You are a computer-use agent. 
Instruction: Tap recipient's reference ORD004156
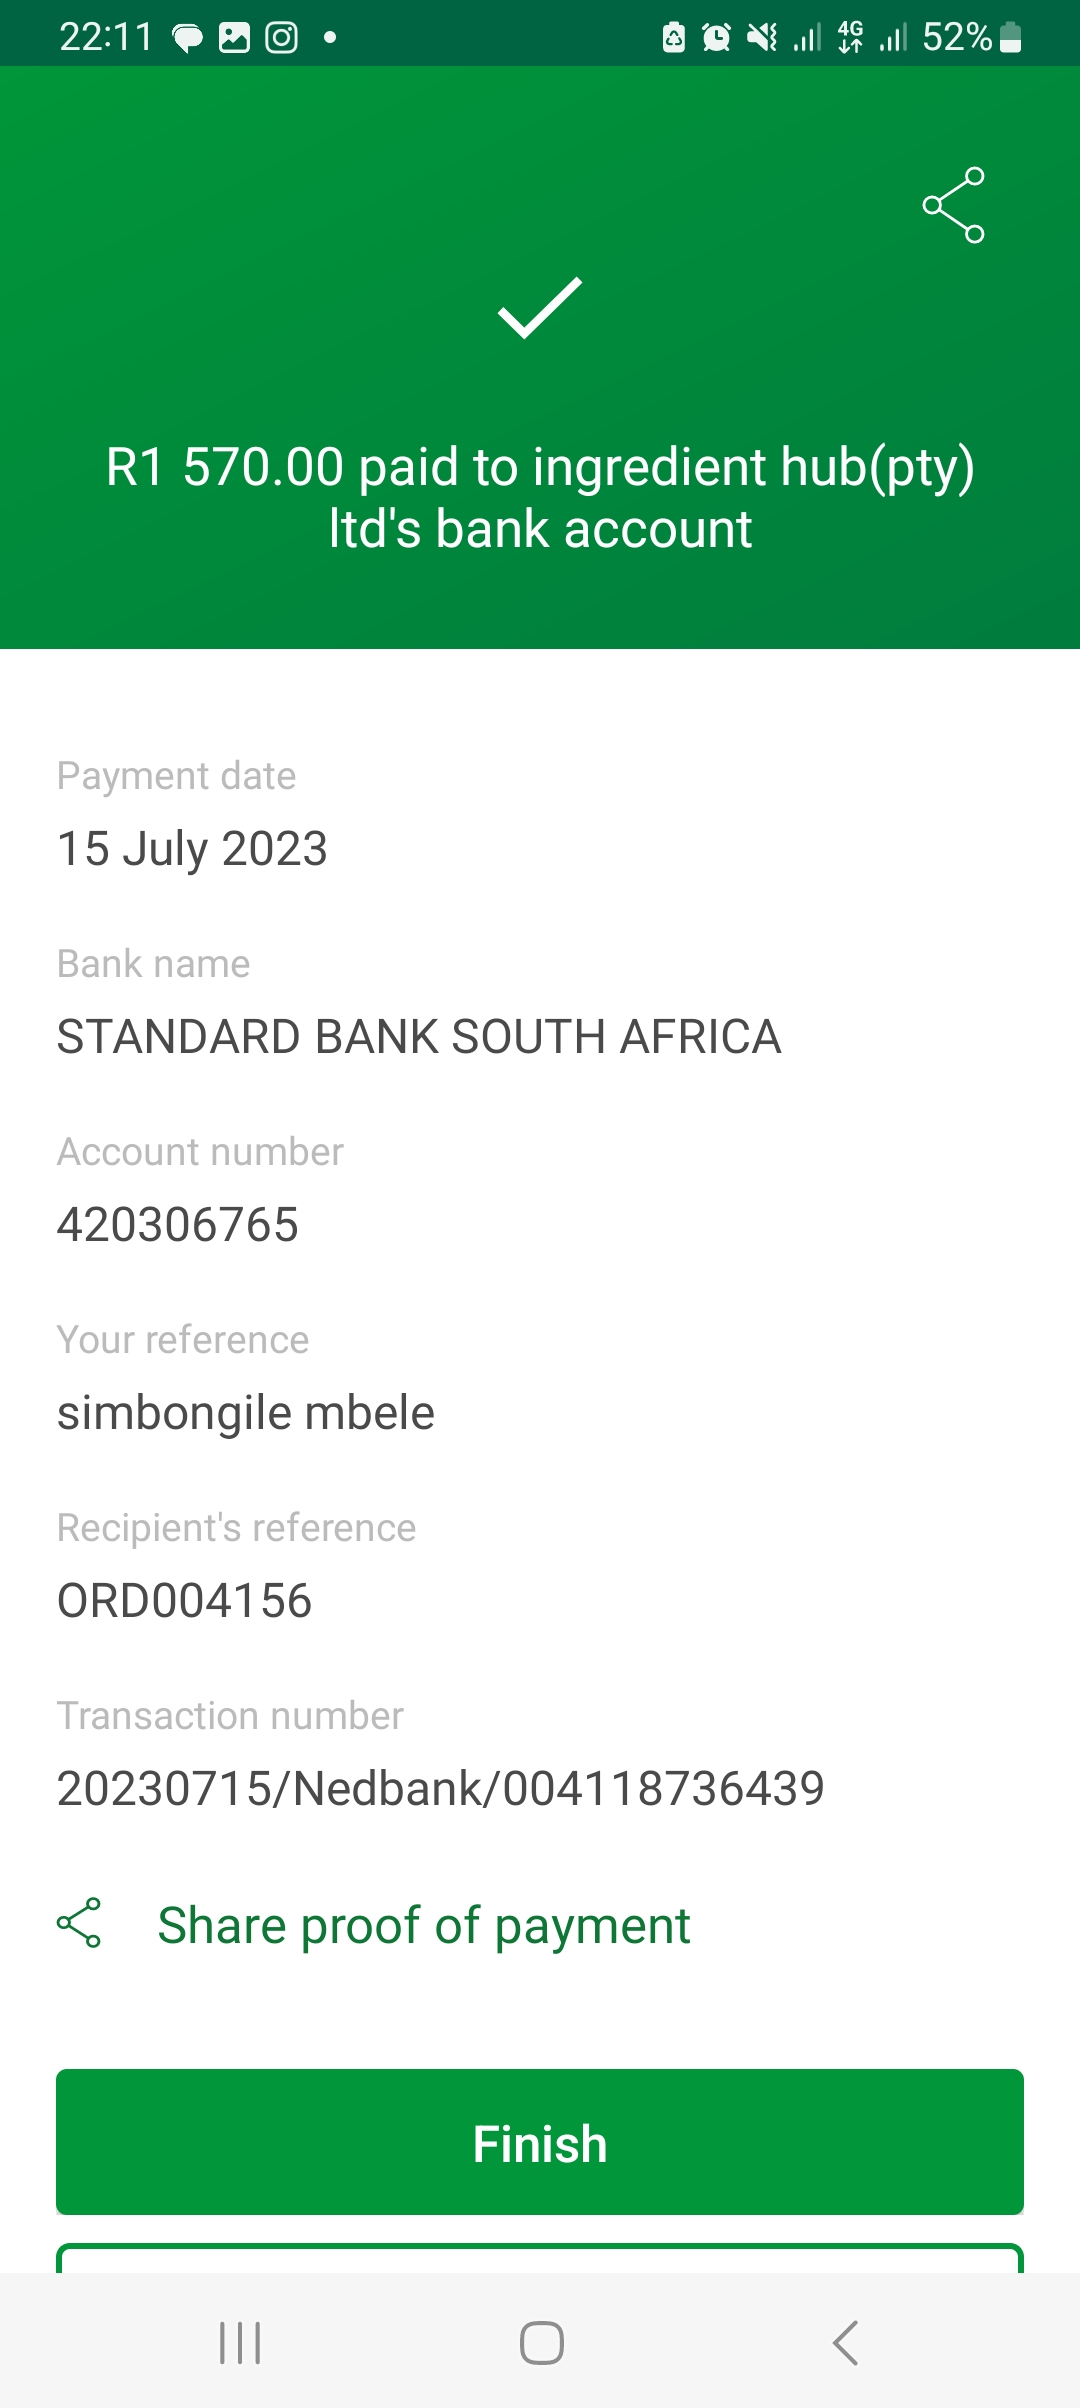click(x=185, y=1600)
